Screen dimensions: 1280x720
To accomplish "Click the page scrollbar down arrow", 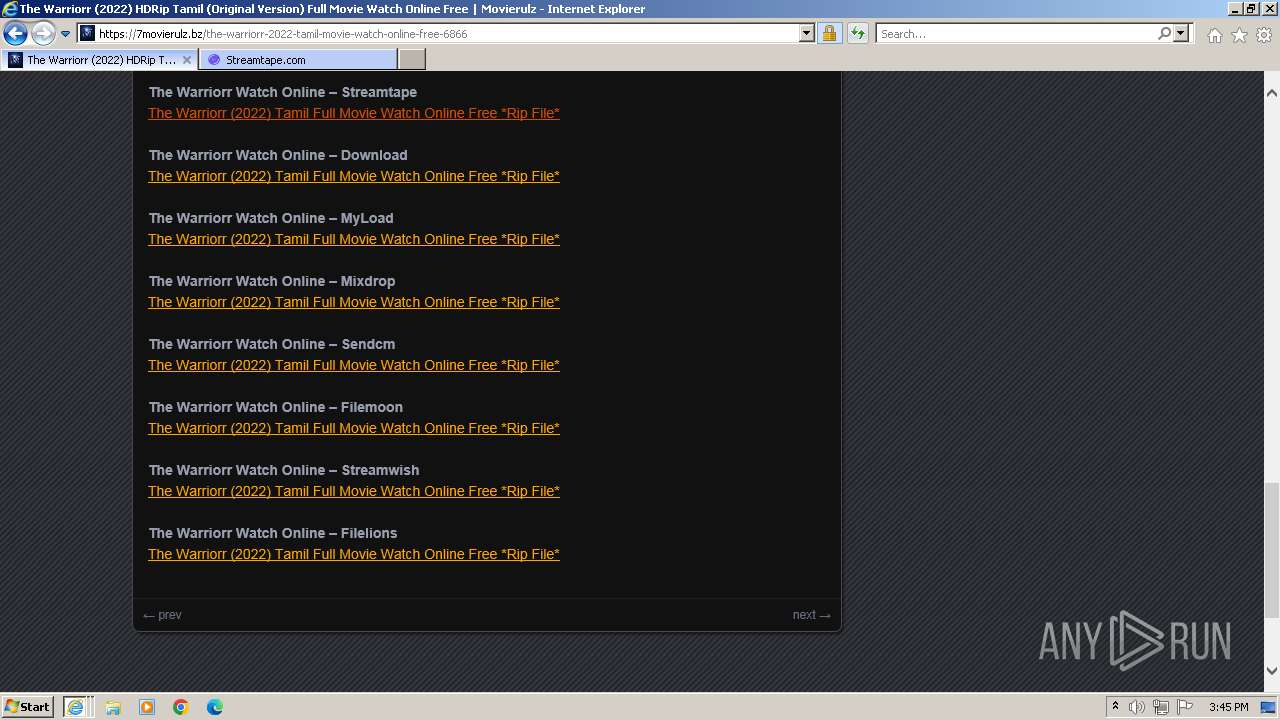I will pos(1271,671).
